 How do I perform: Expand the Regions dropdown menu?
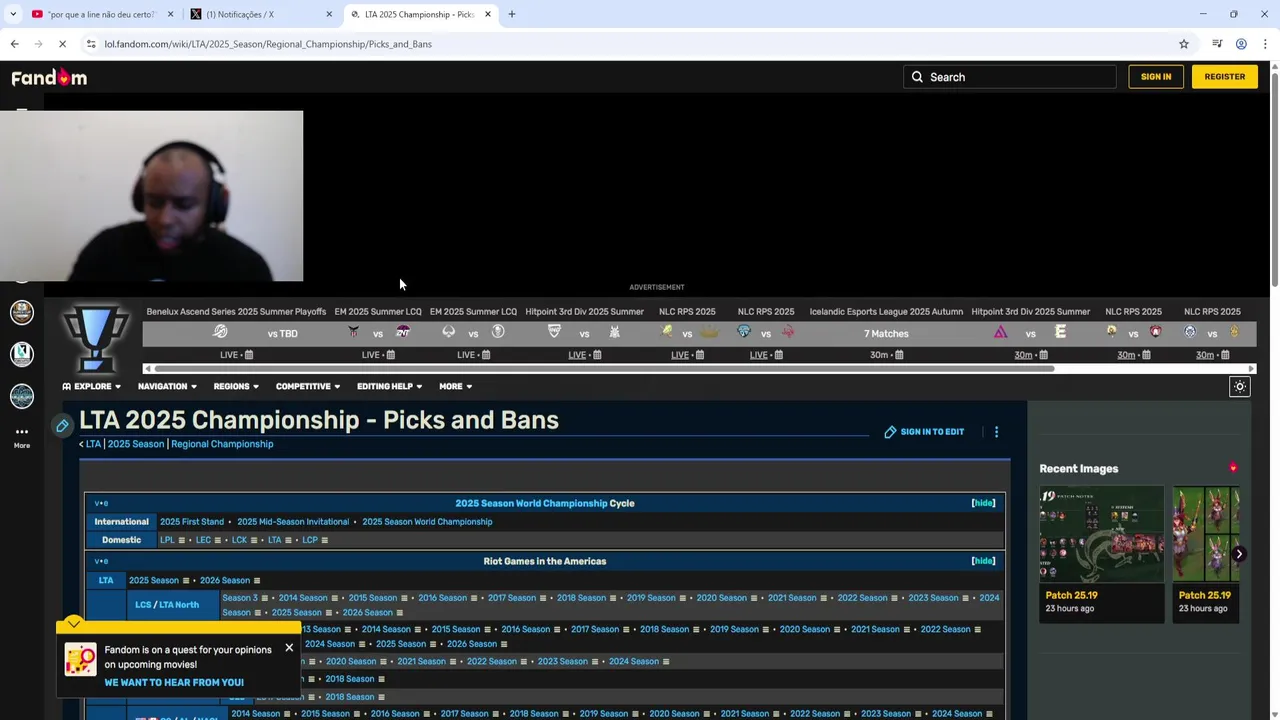point(236,386)
